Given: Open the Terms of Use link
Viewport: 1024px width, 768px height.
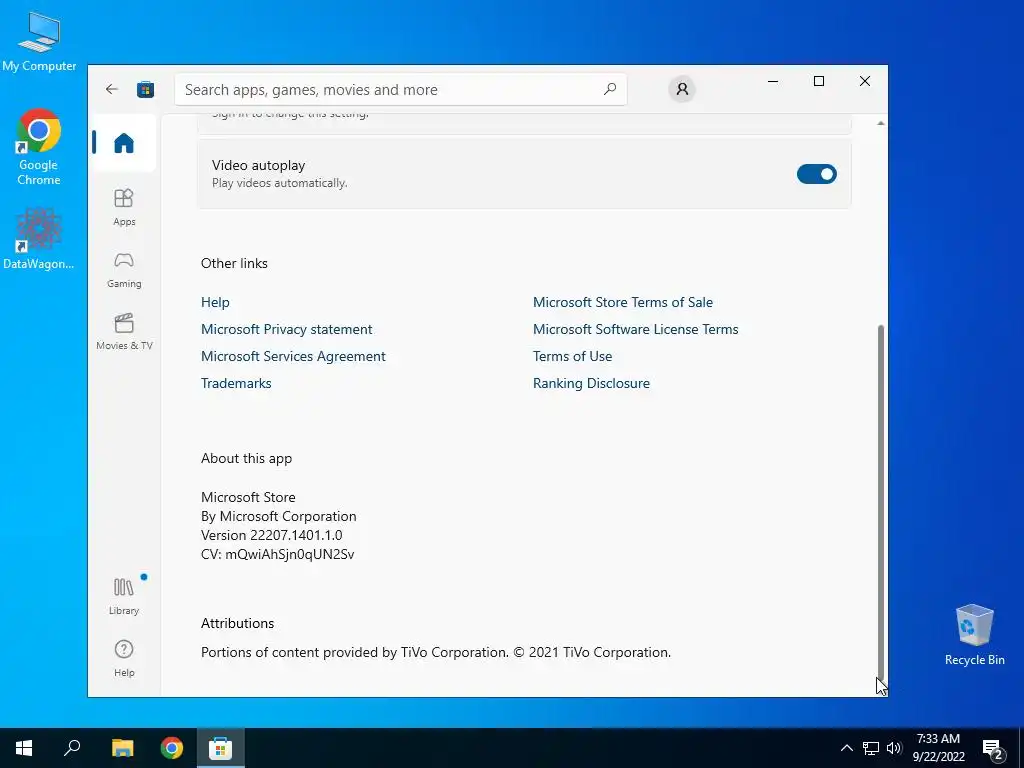Looking at the screenshot, I should click(x=572, y=356).
